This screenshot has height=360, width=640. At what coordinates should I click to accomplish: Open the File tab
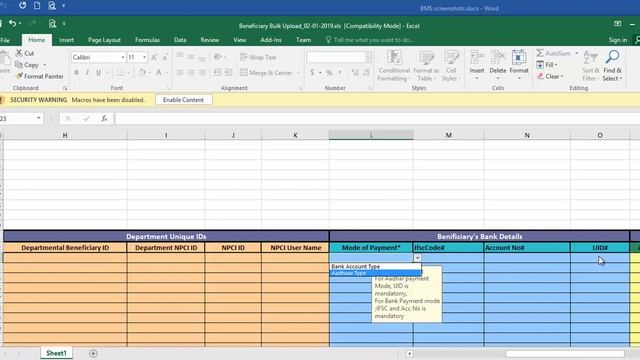[x=5, y=40]
